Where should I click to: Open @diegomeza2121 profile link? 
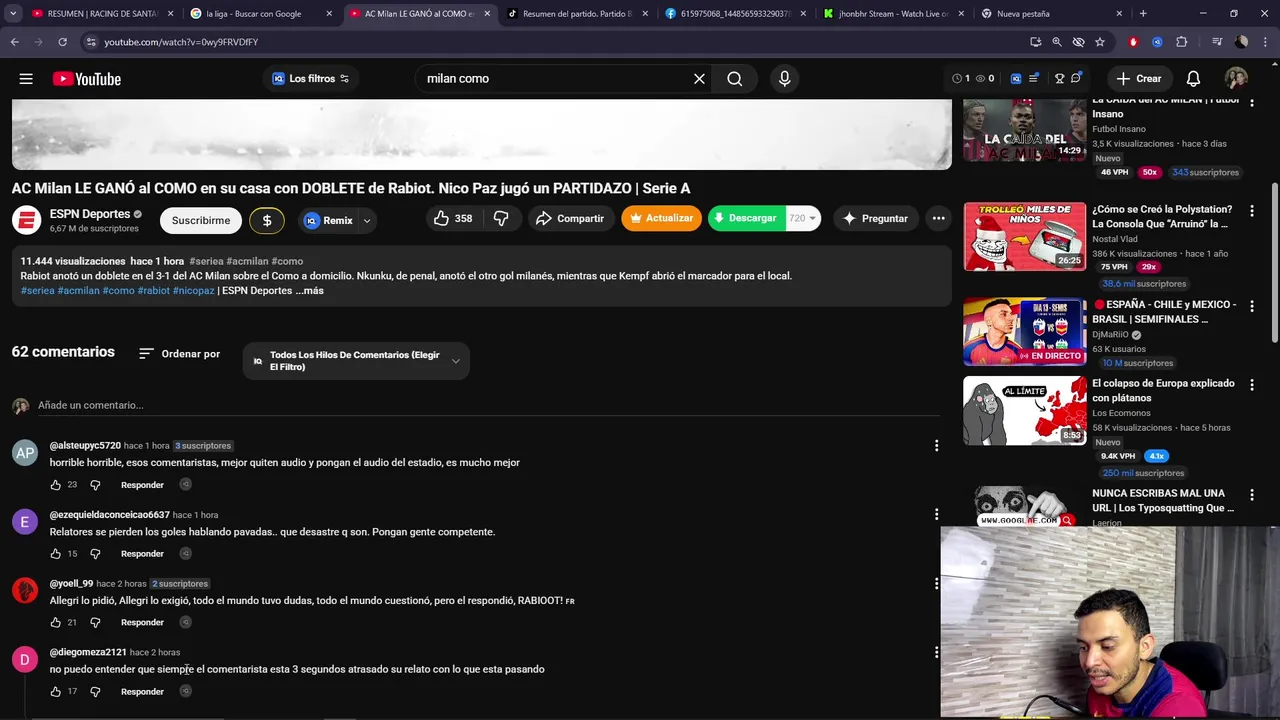88,652
